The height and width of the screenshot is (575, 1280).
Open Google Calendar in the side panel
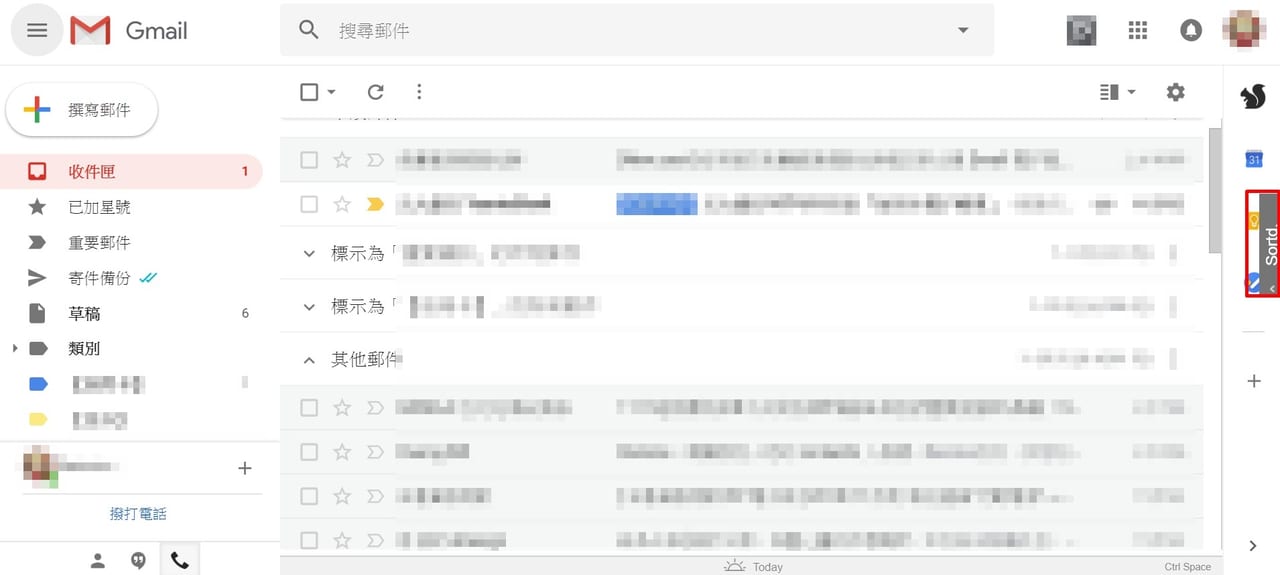(x=1254, y=158)
